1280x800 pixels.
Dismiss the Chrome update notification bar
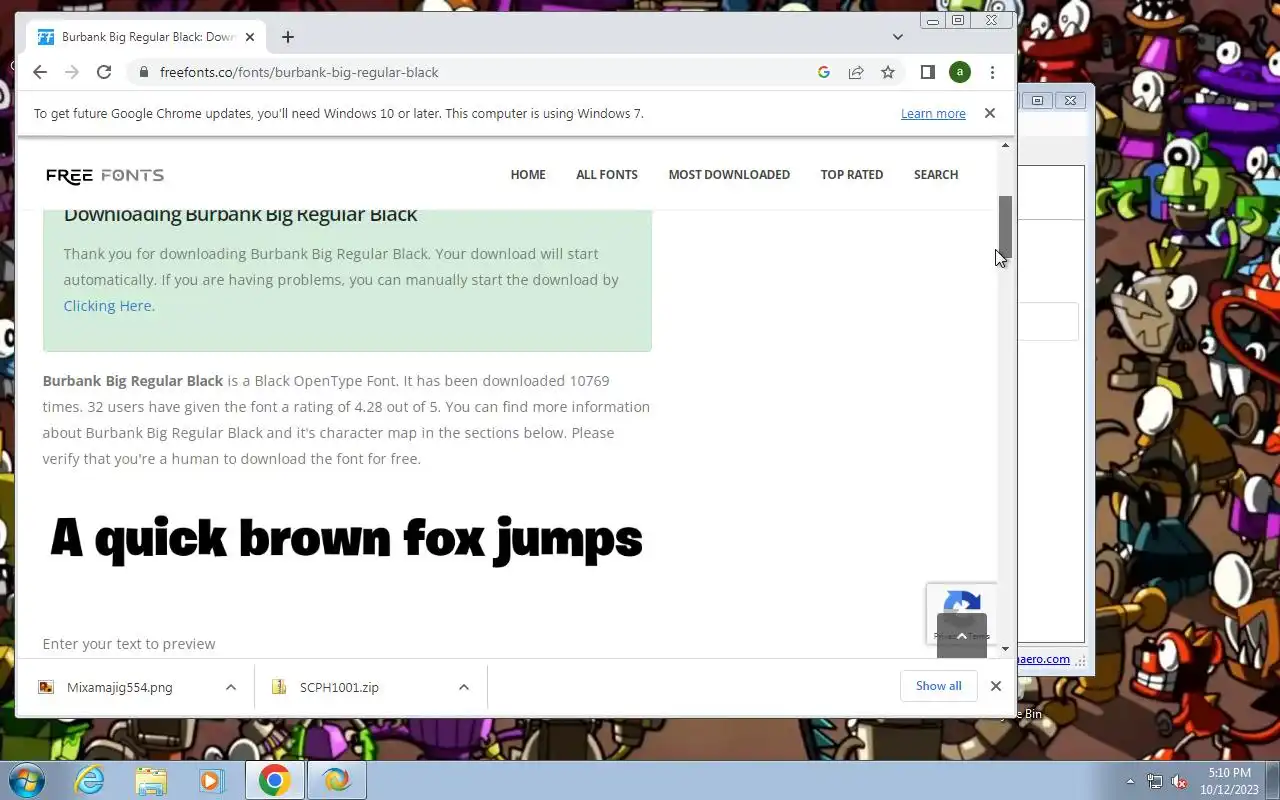[990, 113]
